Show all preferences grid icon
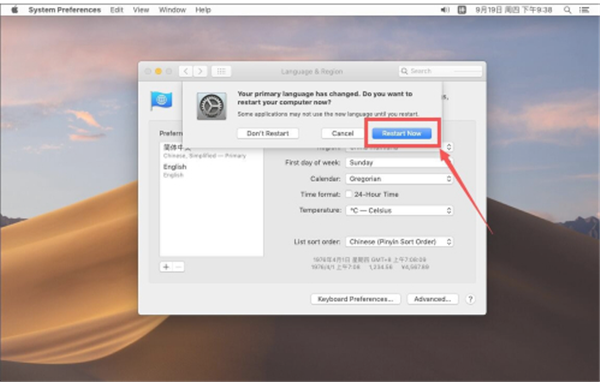 tap(221, 71)
